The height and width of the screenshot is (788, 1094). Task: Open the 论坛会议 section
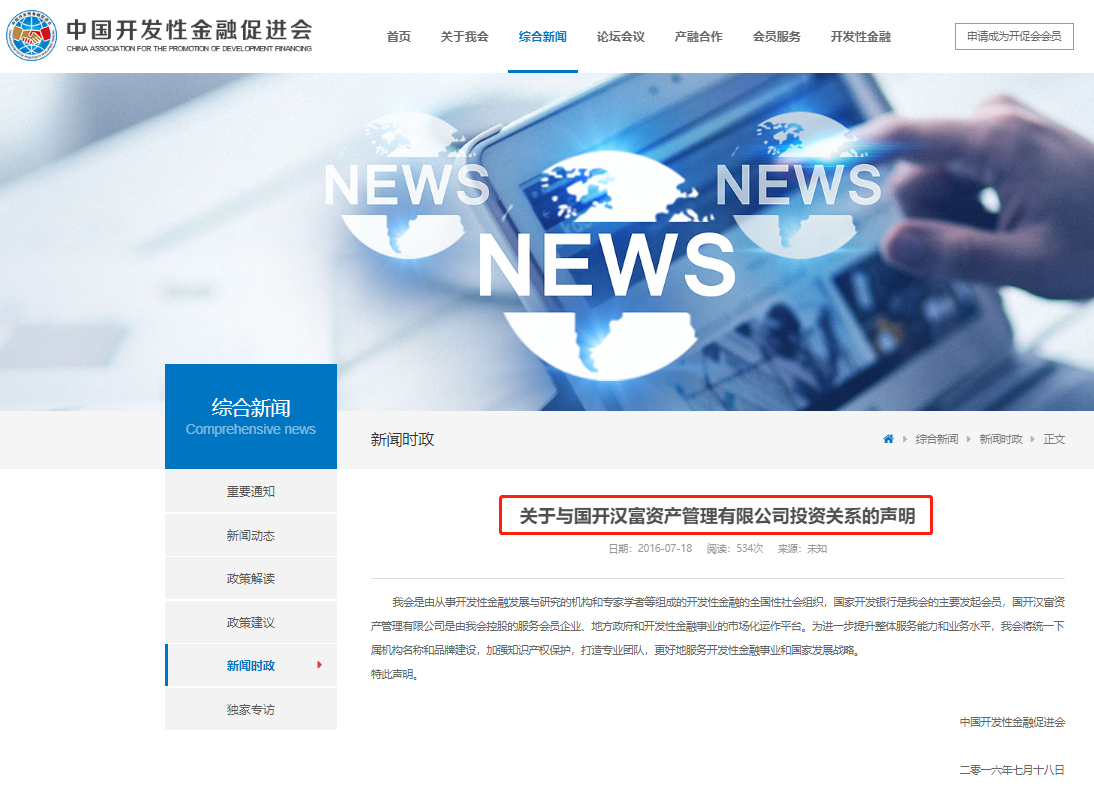pos(620,35)
